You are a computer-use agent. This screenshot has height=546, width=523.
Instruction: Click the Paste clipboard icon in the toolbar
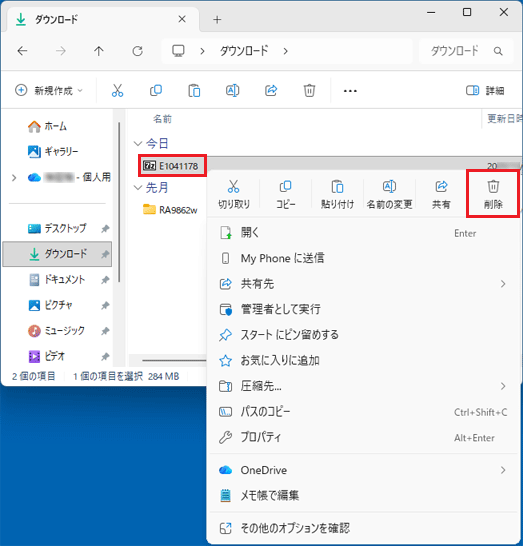[x=194, y=91]
